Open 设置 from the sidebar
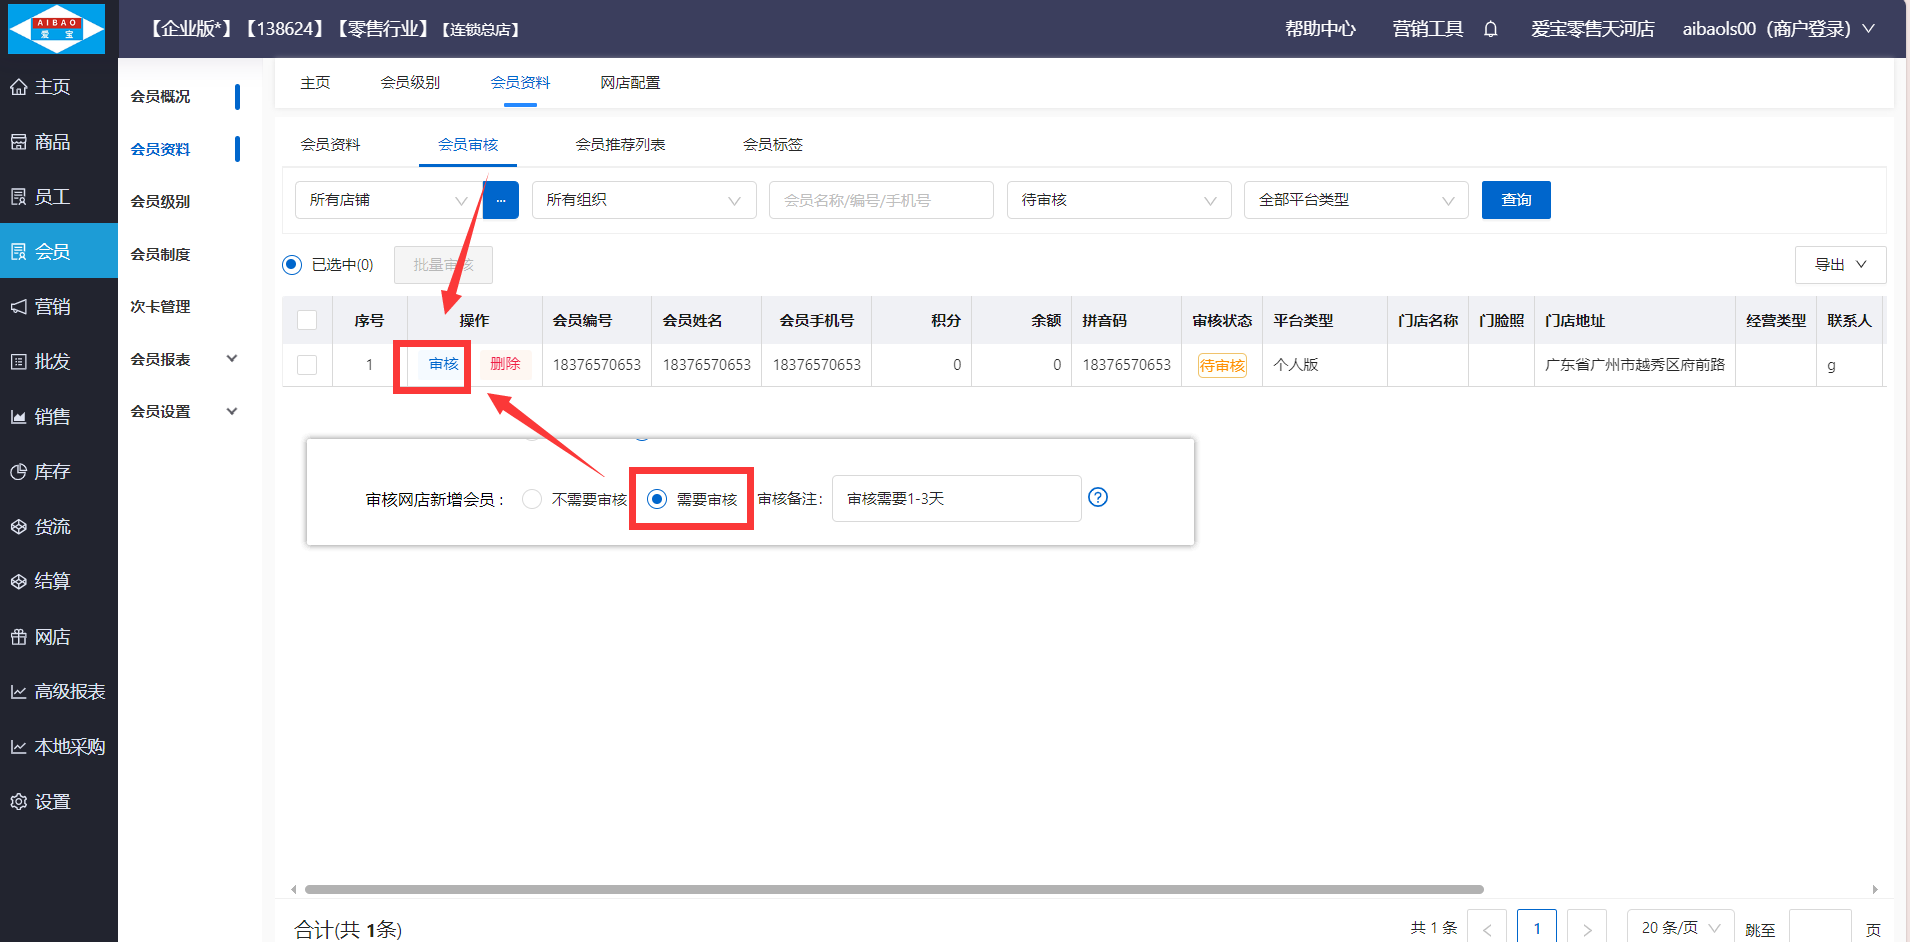The width and height of the screenshot is (1910, 942). pos(52,802)
